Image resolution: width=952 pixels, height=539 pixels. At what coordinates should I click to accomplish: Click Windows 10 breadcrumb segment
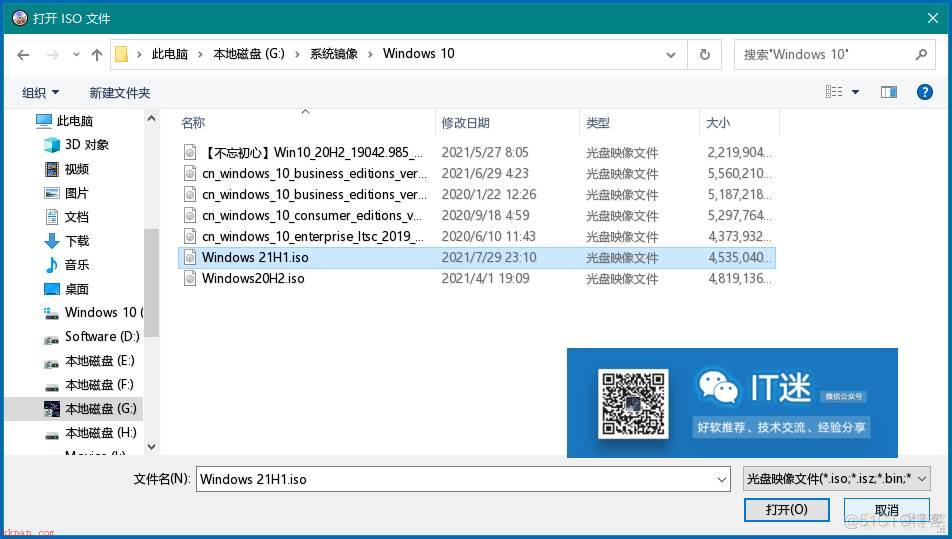(x=418, y=53)
